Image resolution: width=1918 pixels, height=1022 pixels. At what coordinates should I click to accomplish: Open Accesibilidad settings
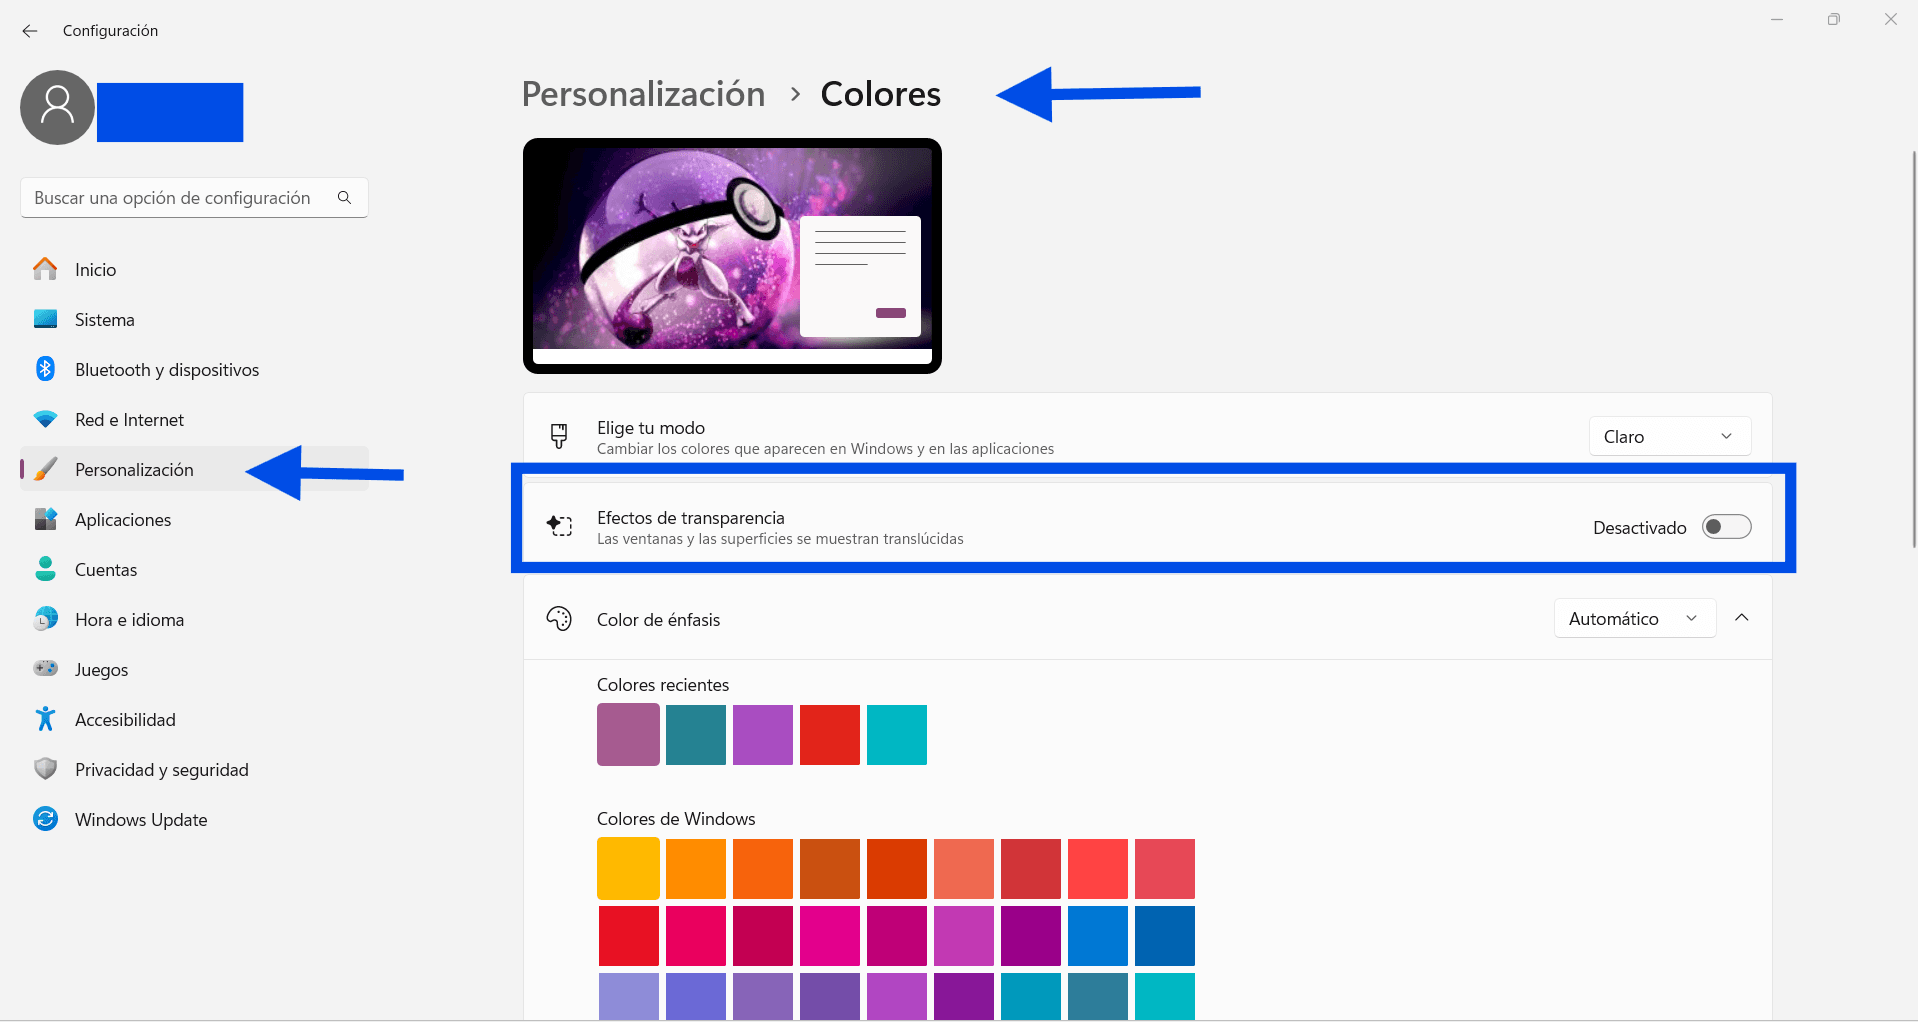point(194,719)
